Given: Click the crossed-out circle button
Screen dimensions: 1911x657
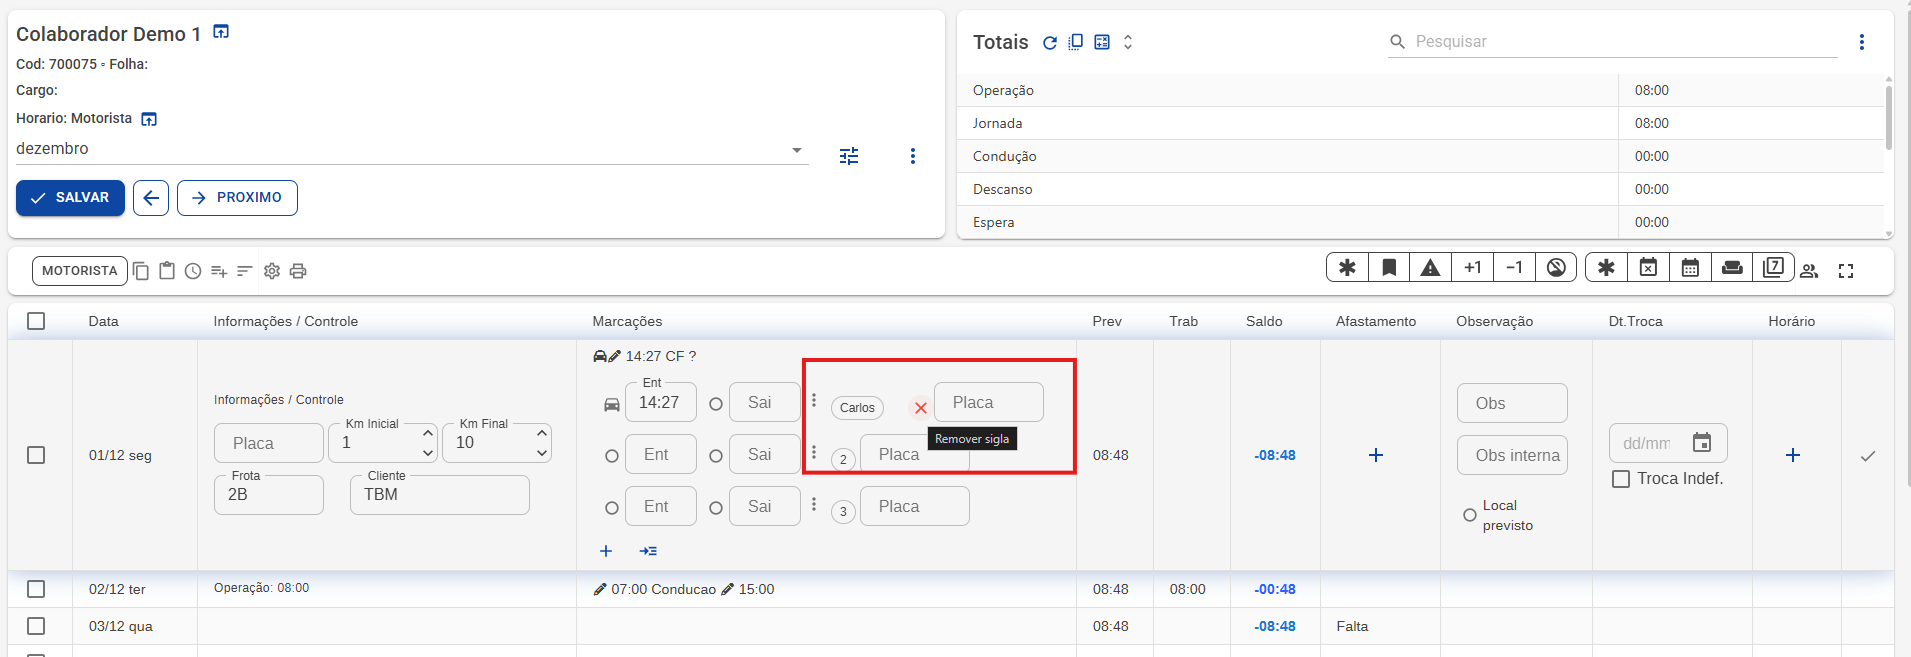Looking at the screenshot, I should click(x=1556, y=267).
